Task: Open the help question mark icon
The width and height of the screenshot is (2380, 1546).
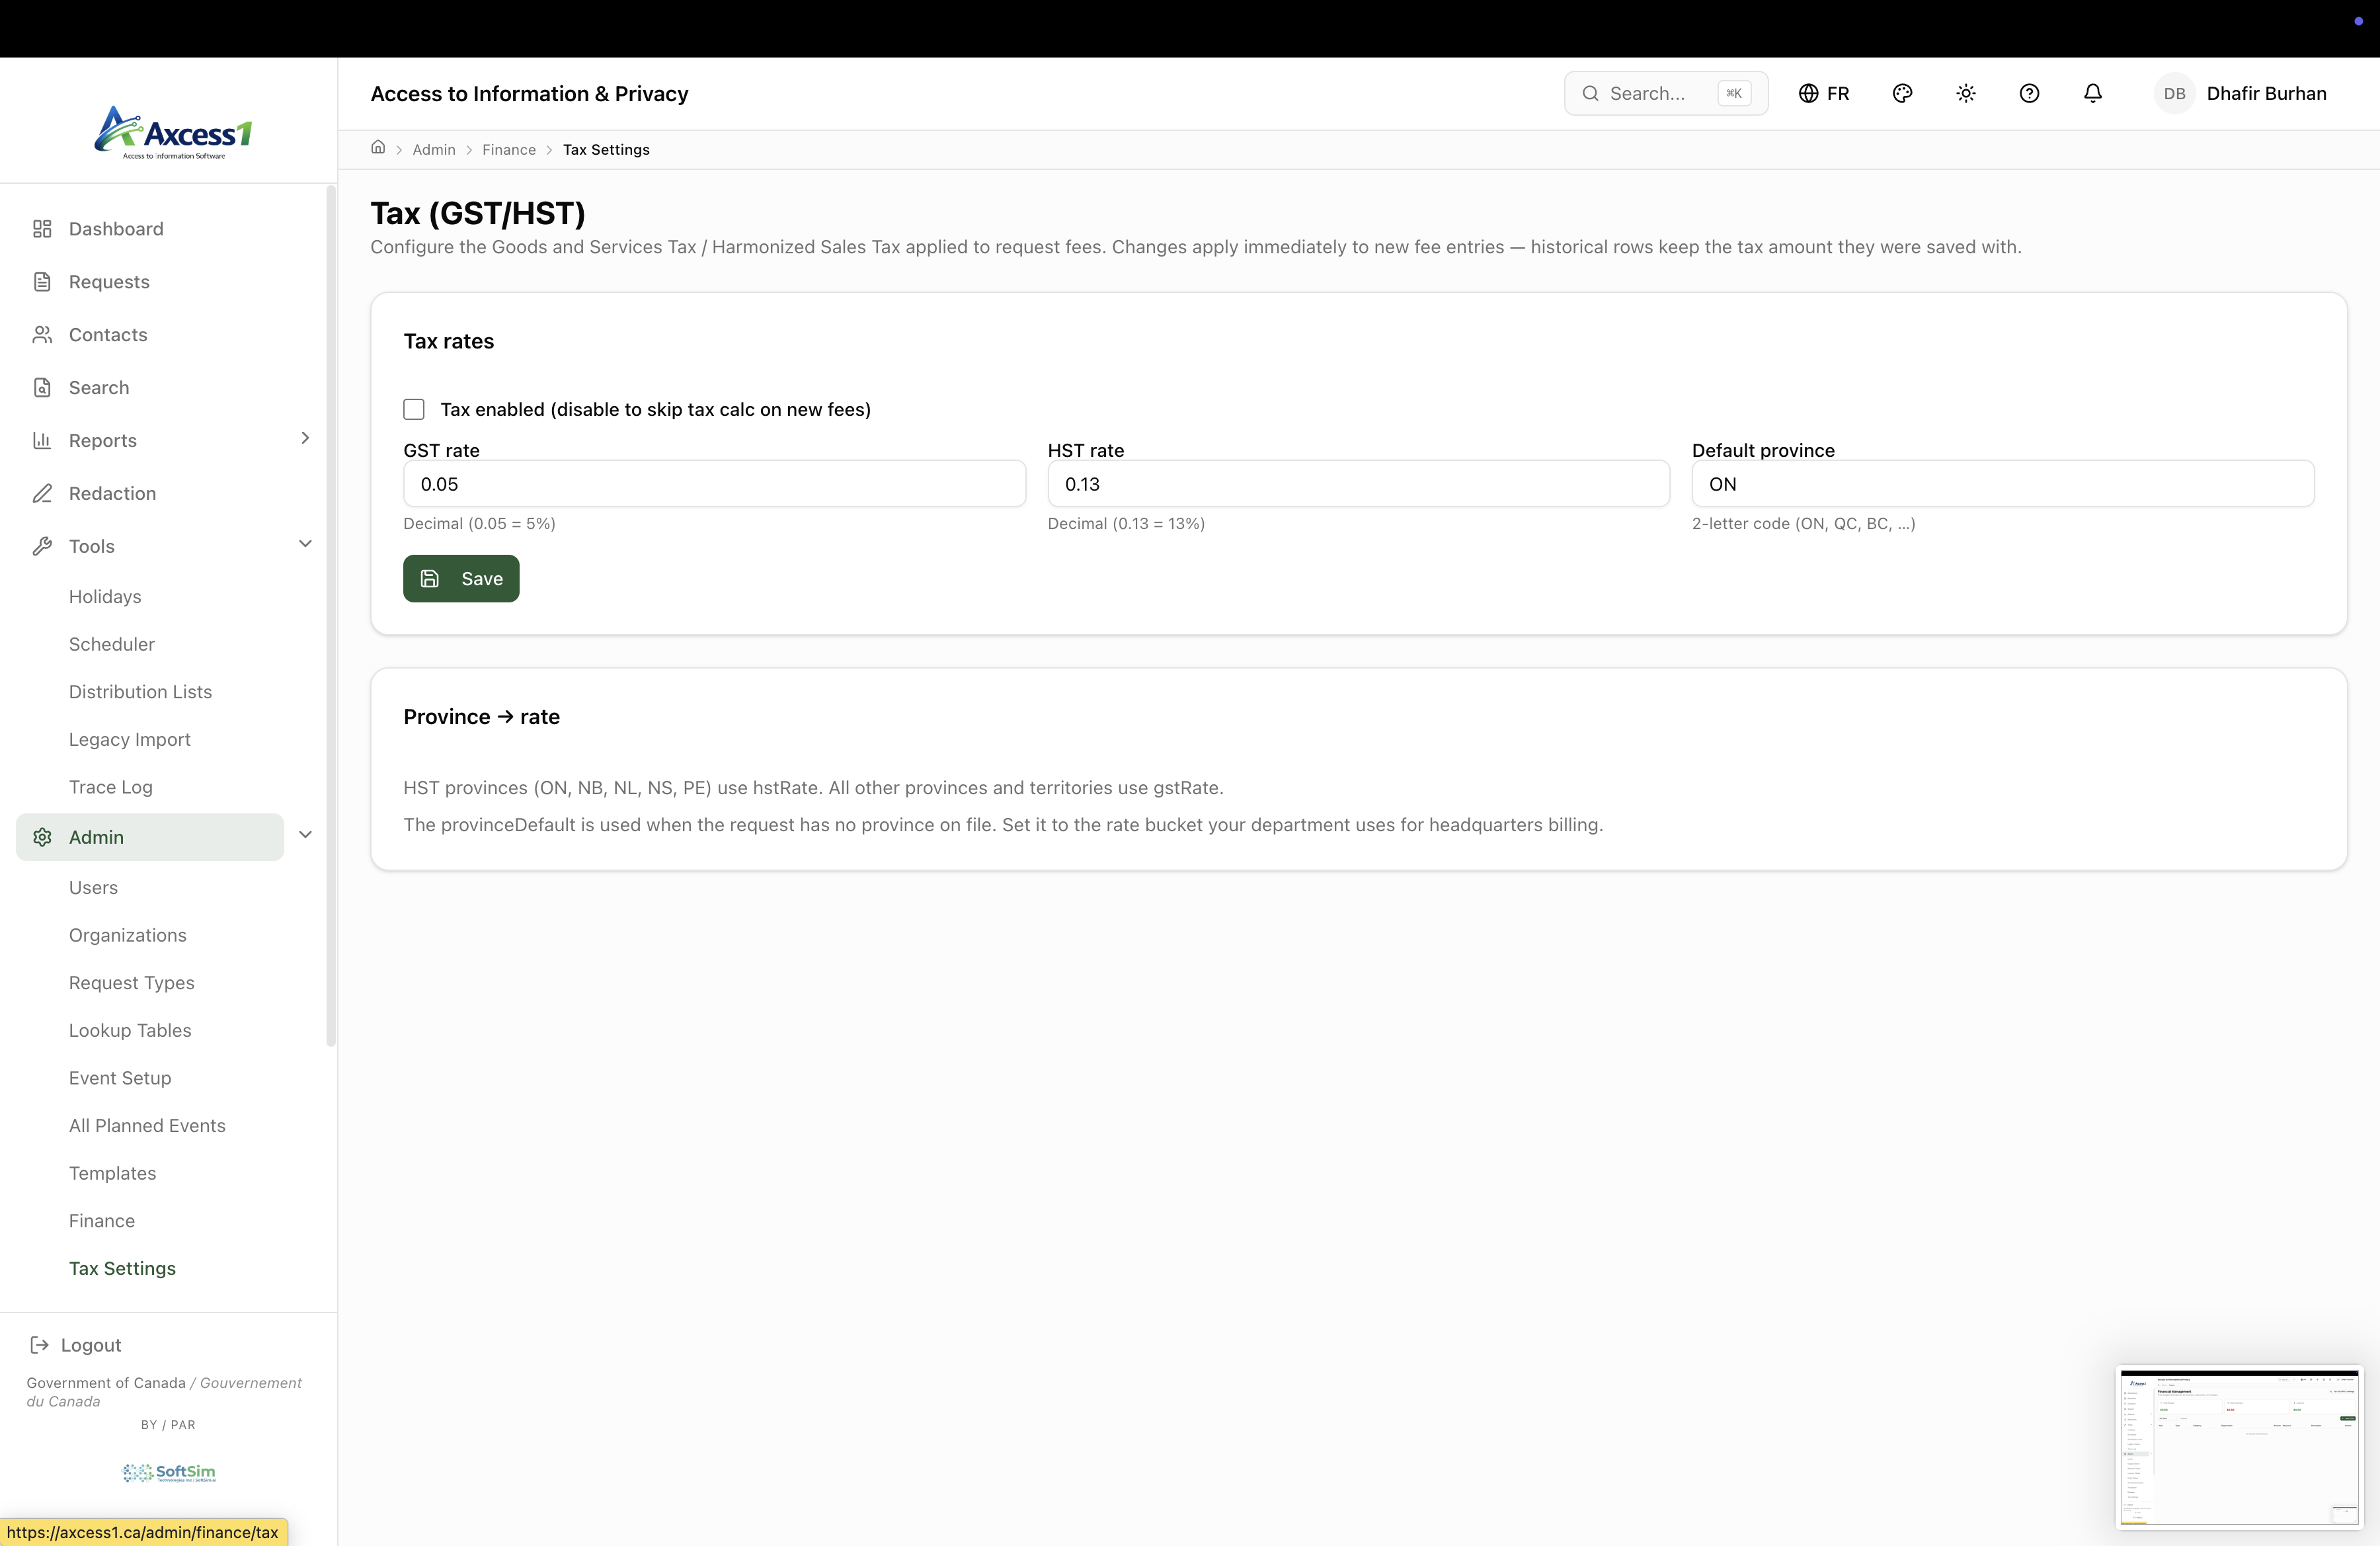Action: (2029, 93)
